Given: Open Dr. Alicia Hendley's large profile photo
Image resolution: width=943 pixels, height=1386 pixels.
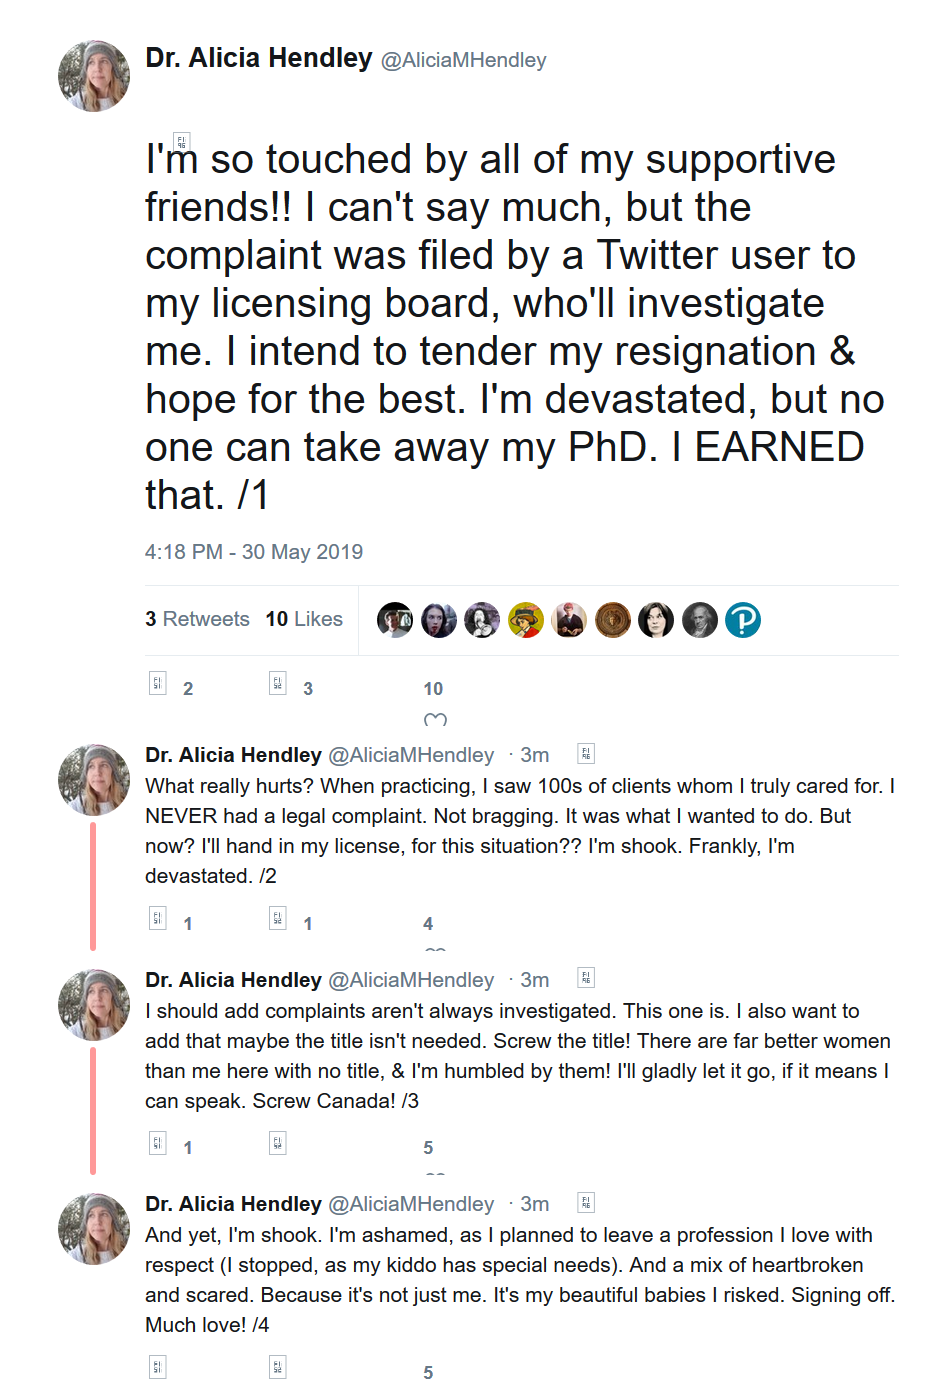Looking at the screenshot, I should (x=94, y=76).
